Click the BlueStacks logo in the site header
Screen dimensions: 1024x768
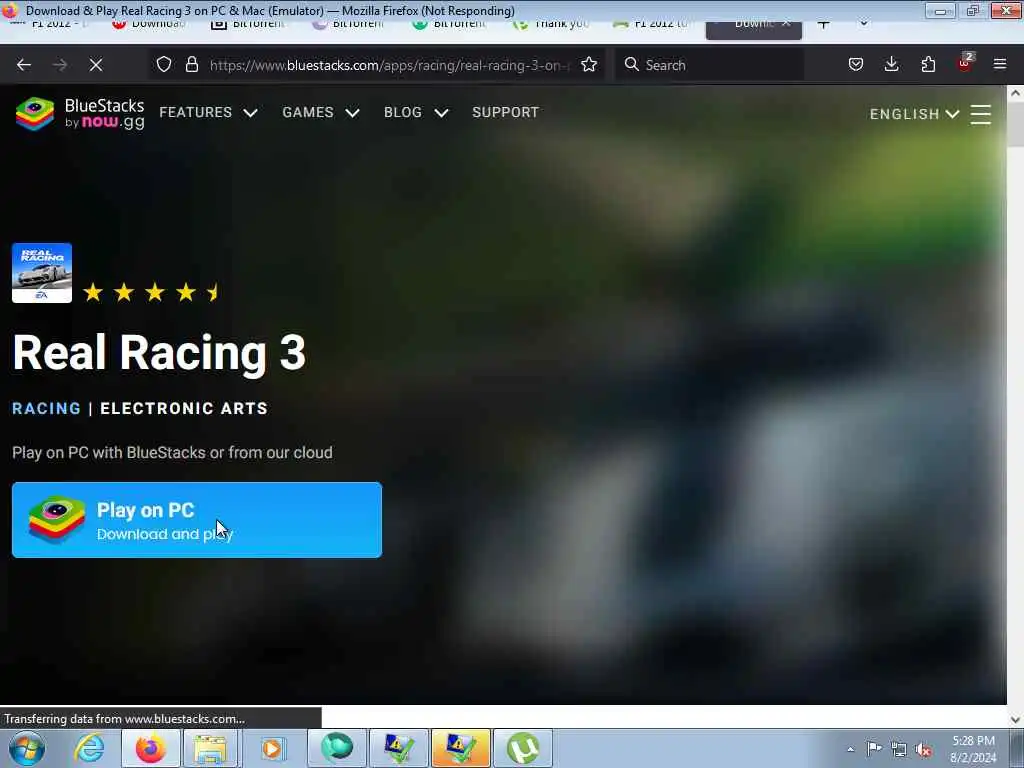point(80,114)
